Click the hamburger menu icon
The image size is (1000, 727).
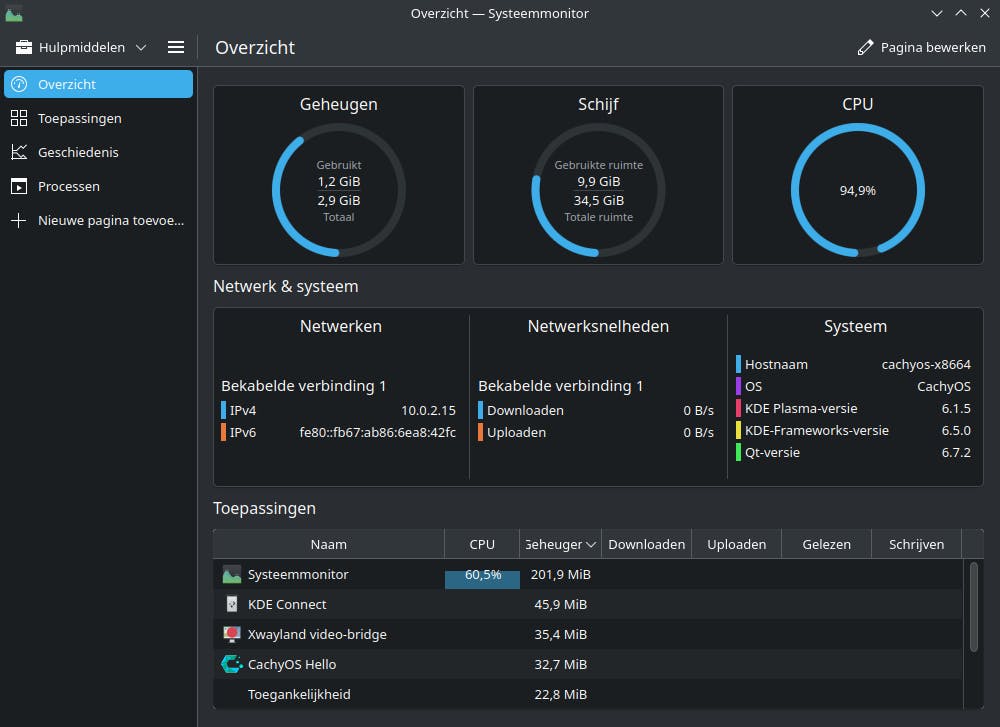click(176, 47)
